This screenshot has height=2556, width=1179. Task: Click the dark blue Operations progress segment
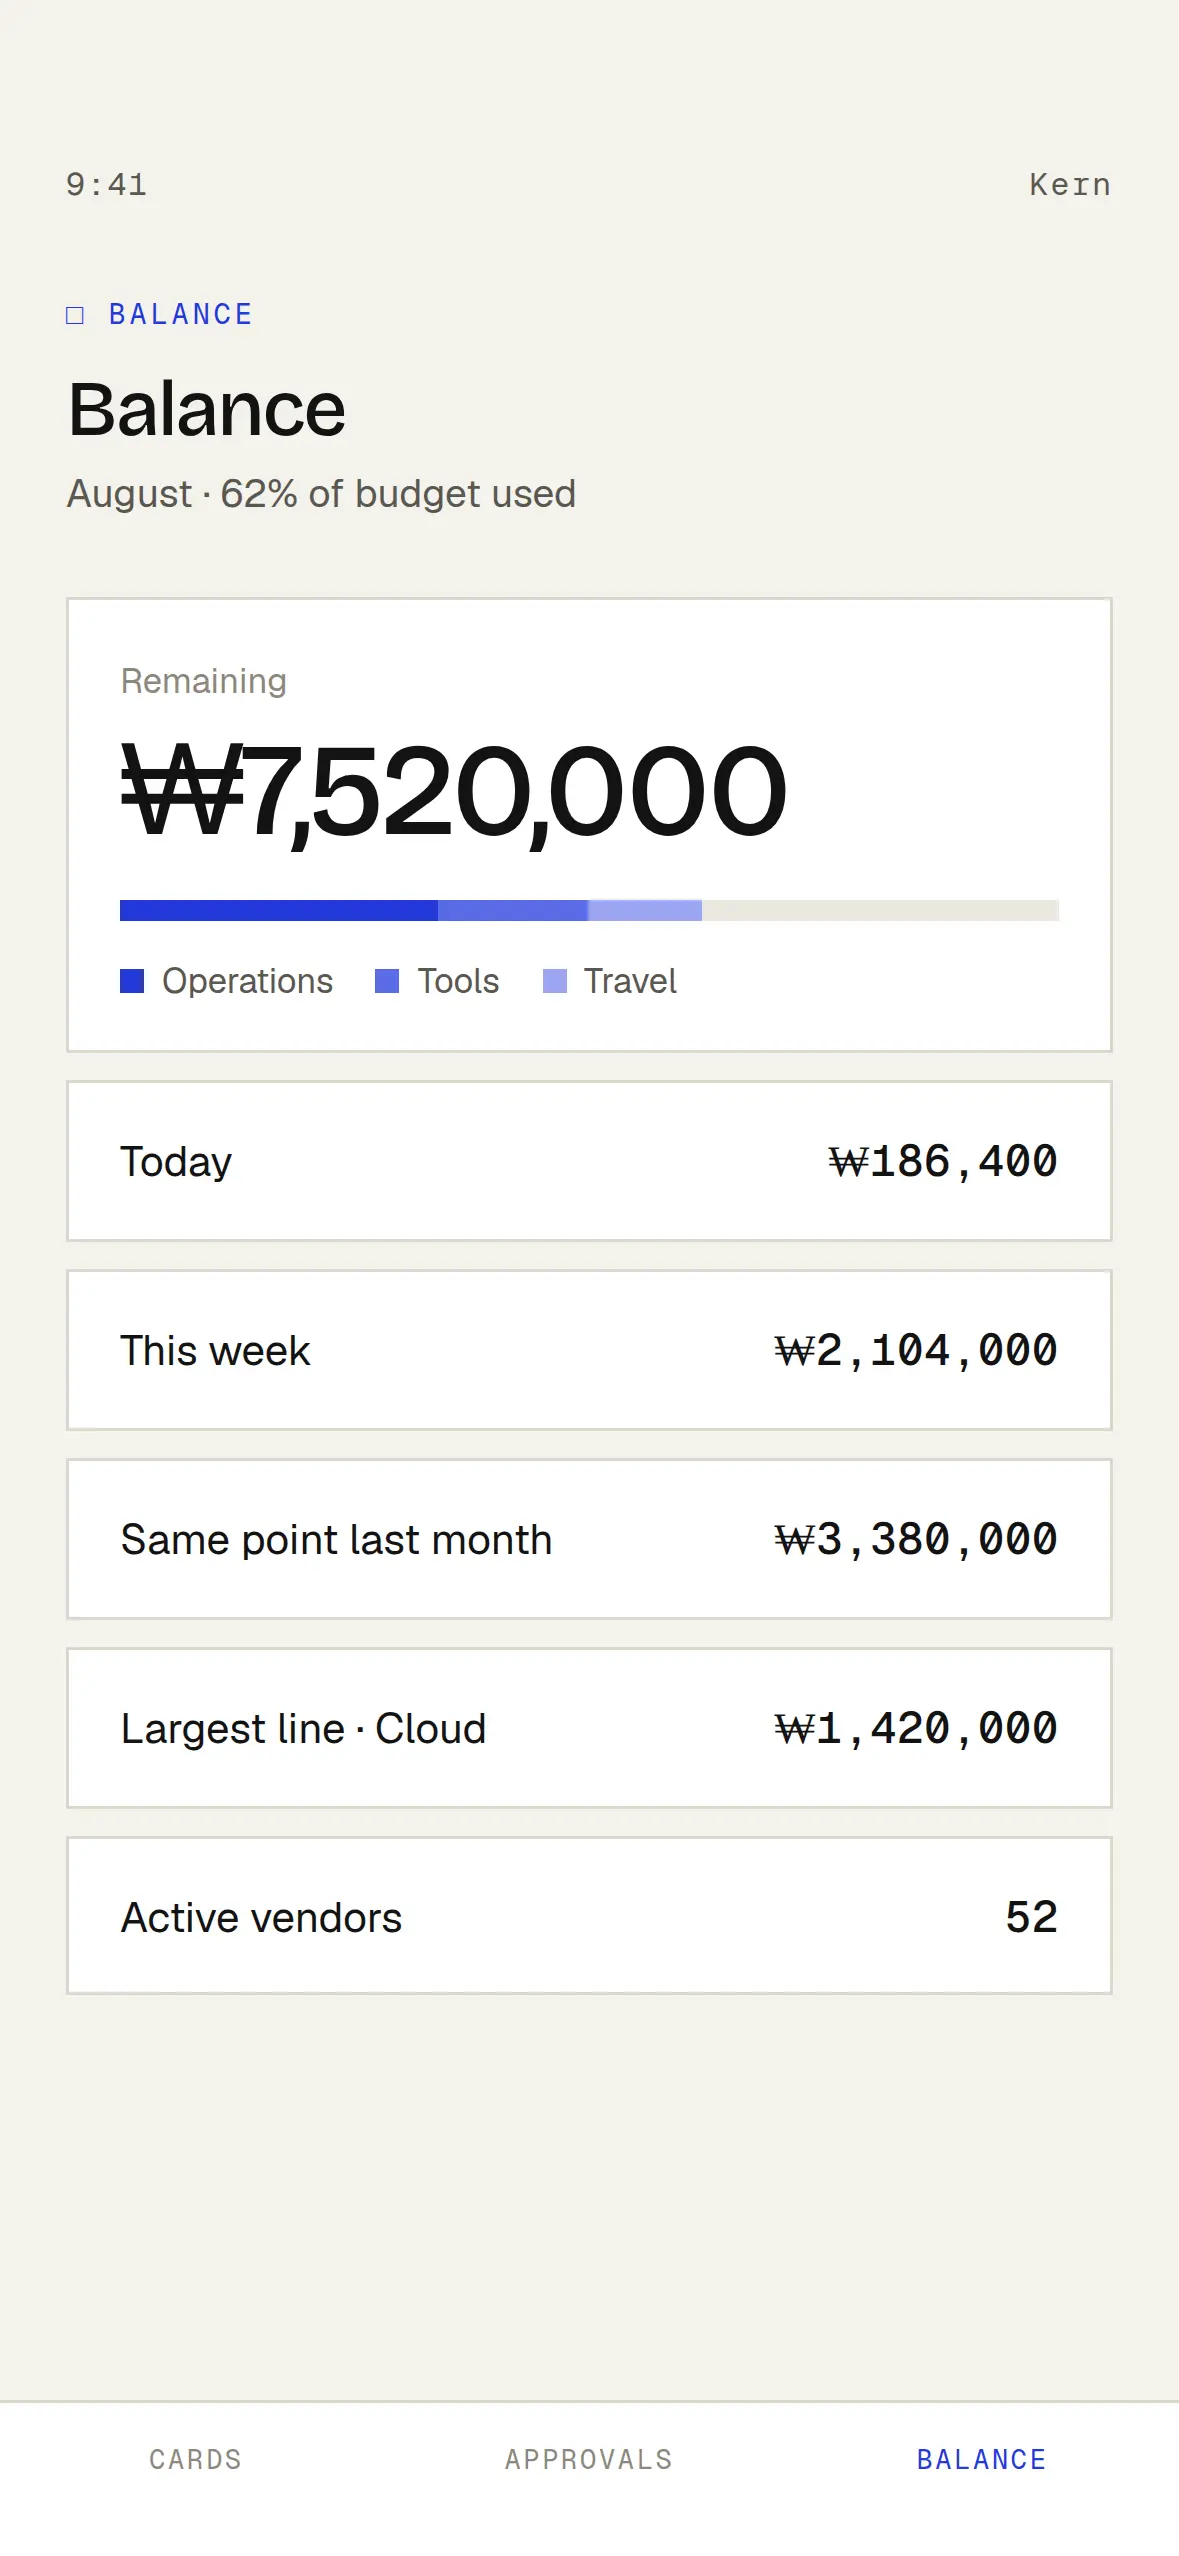[279, 910]
